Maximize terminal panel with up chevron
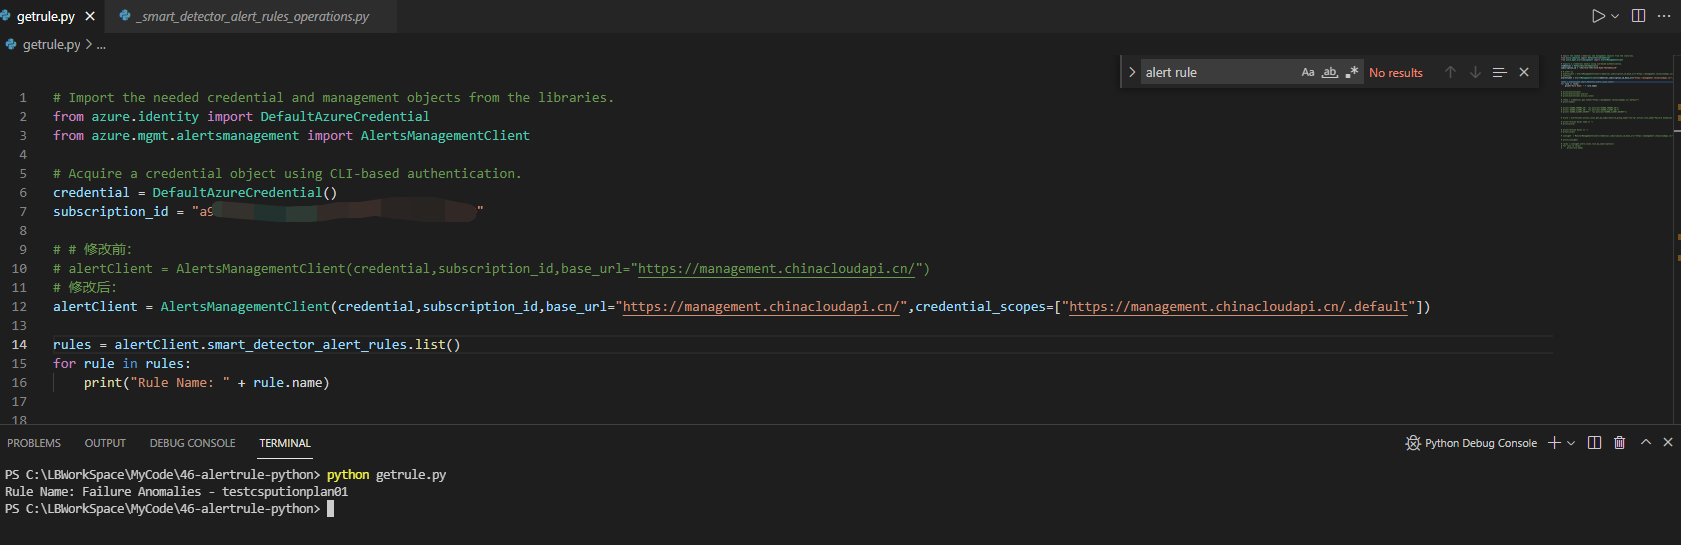This screenshot has height=545, width=1681. pos(1646,443)
